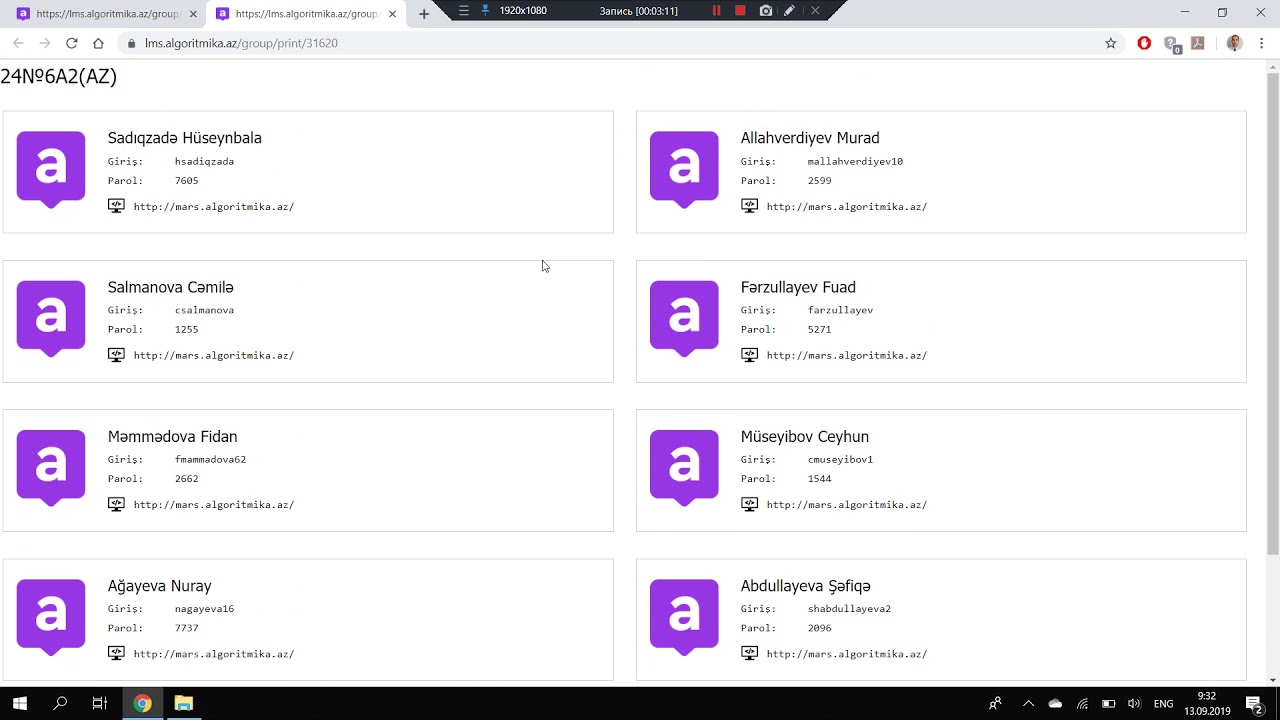Screen dimensions: 1280x720
Task: Open Windows taskbar search
Action: tap(60, 703)
